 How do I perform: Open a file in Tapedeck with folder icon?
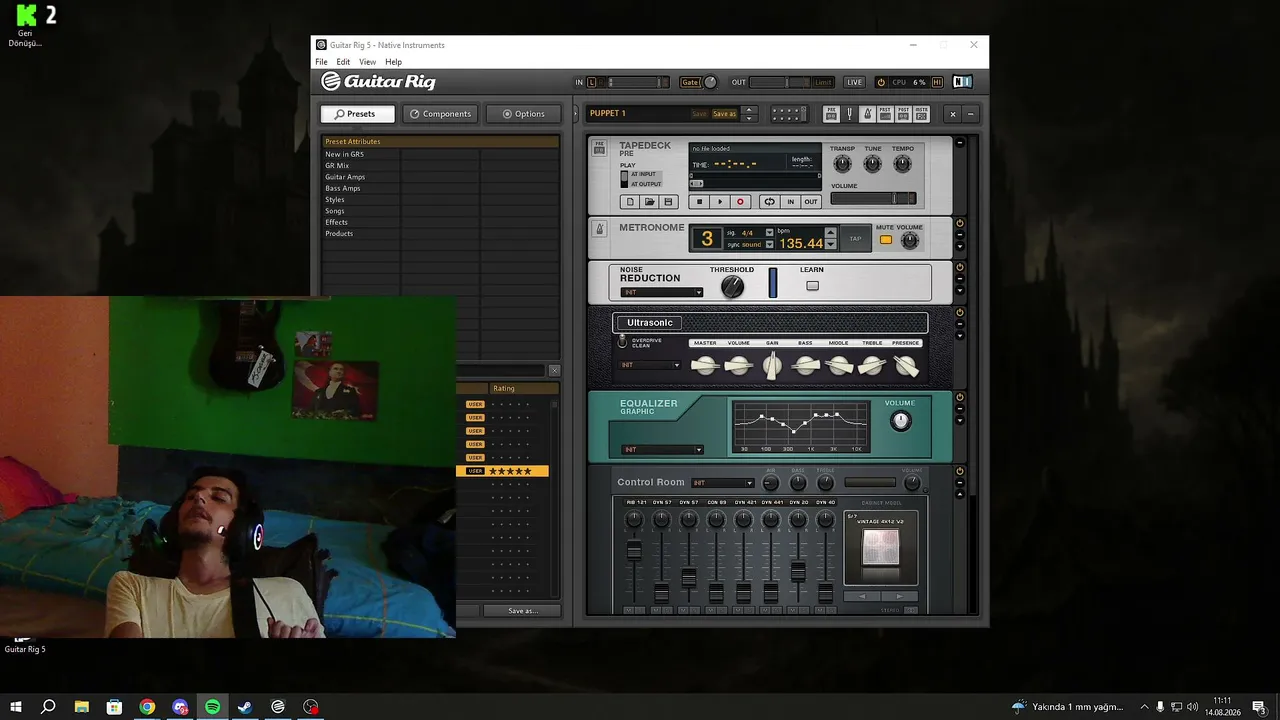pyautogui.click(x=649, y=202)
